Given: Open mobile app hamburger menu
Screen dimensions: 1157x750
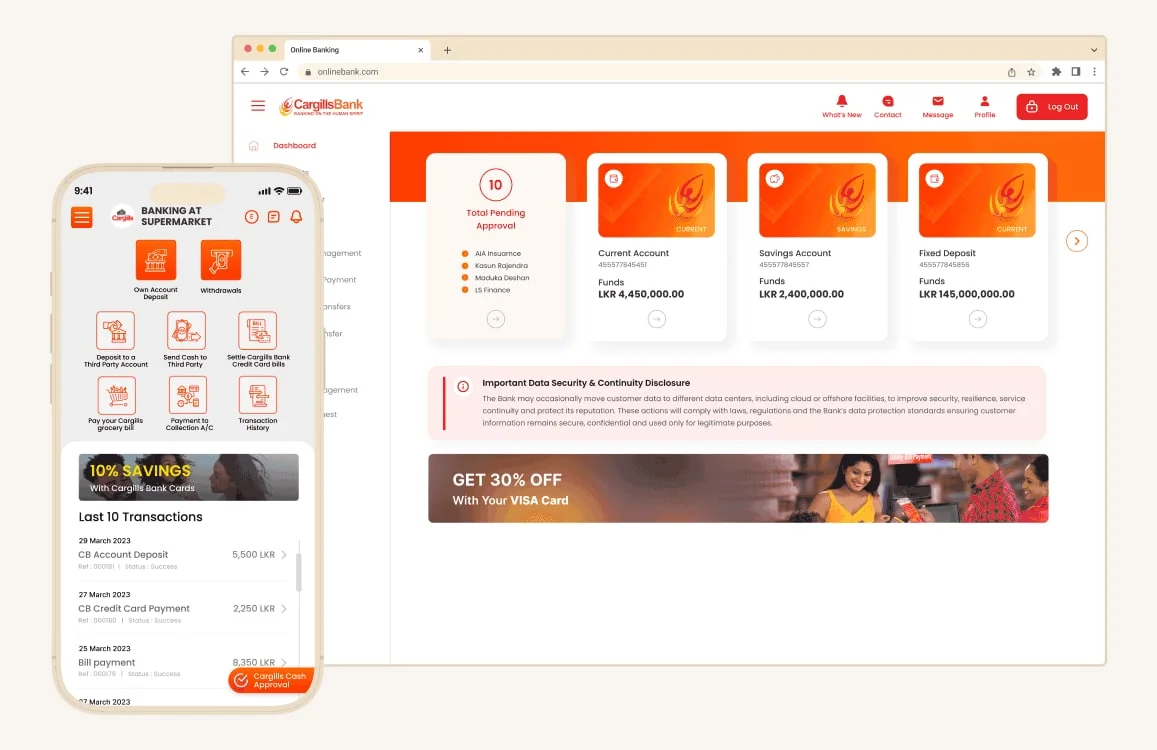Looking at the screenshot, I should tap(82, 217).
